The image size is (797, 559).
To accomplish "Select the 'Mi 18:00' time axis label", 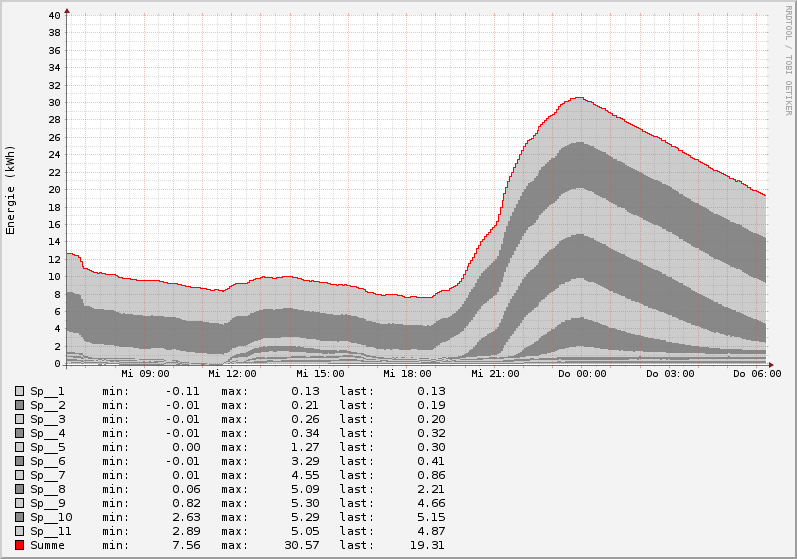I will [408, 374].
